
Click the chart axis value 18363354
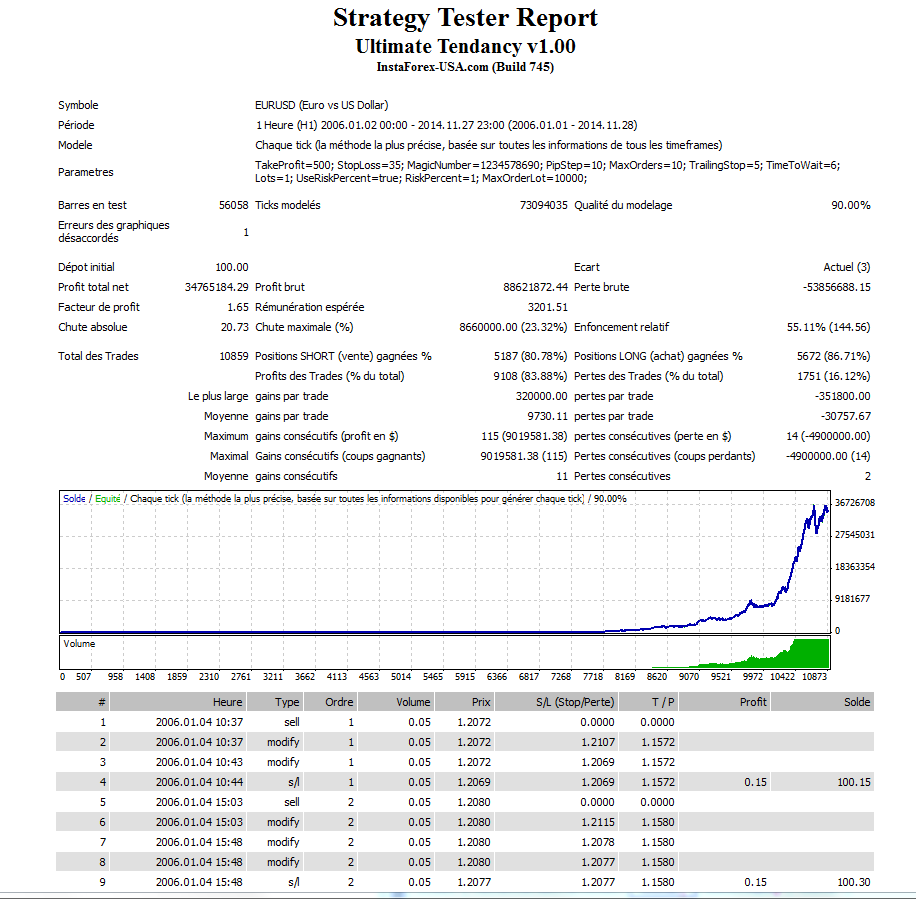[x=855, y=567]
